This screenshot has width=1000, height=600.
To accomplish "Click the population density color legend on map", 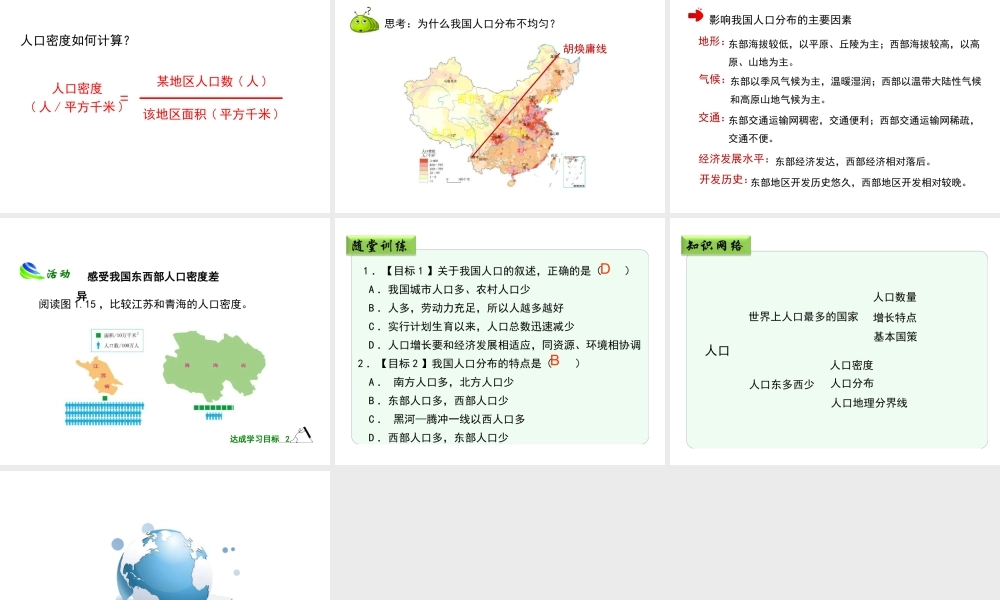I will 427,166.
